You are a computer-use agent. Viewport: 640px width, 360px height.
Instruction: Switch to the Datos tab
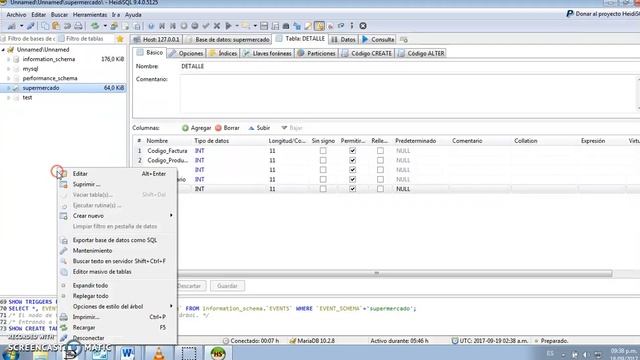coord(343,40)
